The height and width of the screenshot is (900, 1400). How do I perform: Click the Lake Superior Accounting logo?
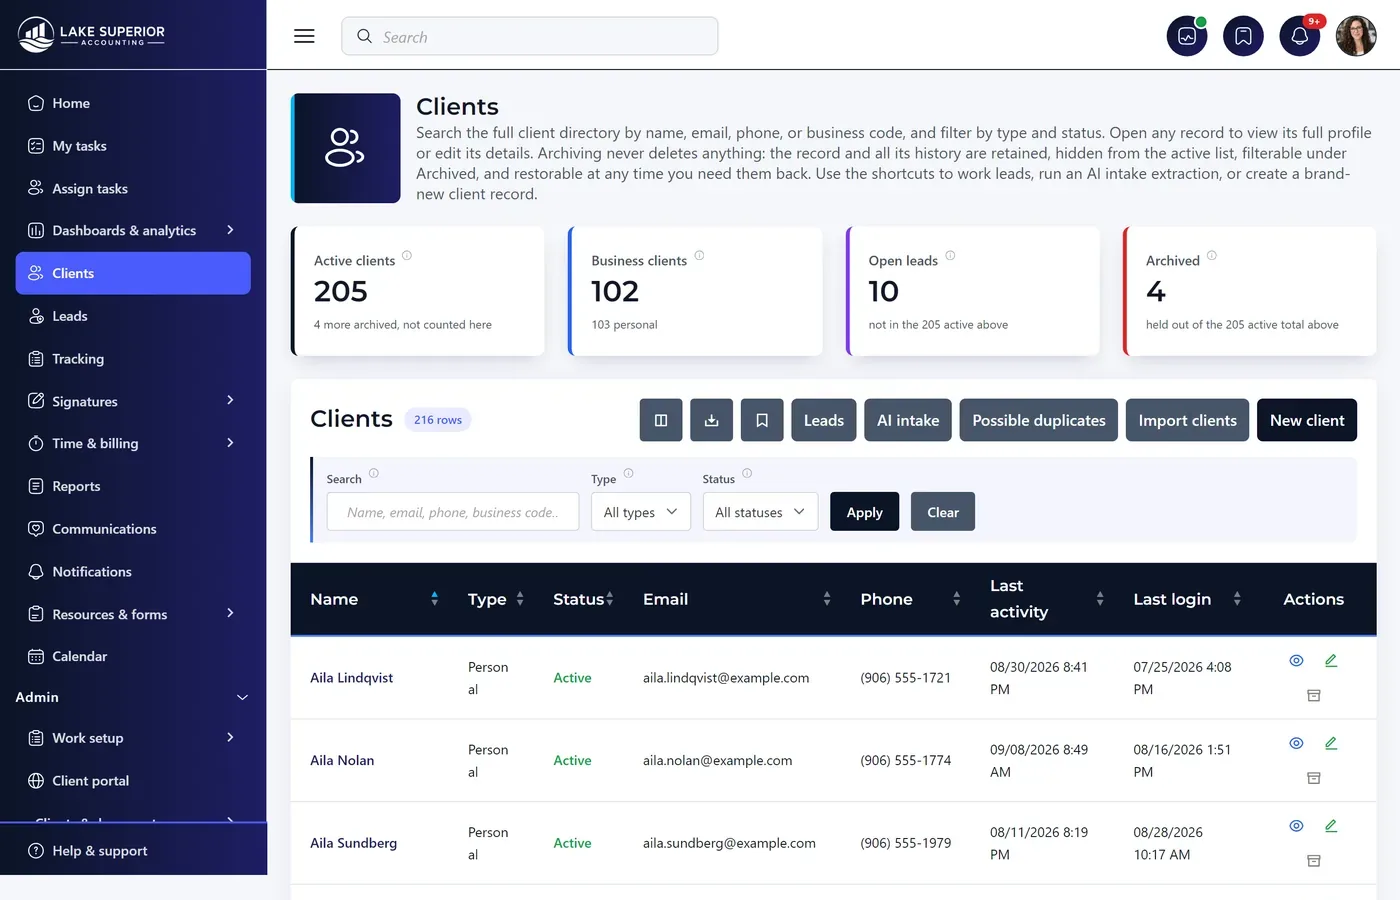tap(92, 35)
